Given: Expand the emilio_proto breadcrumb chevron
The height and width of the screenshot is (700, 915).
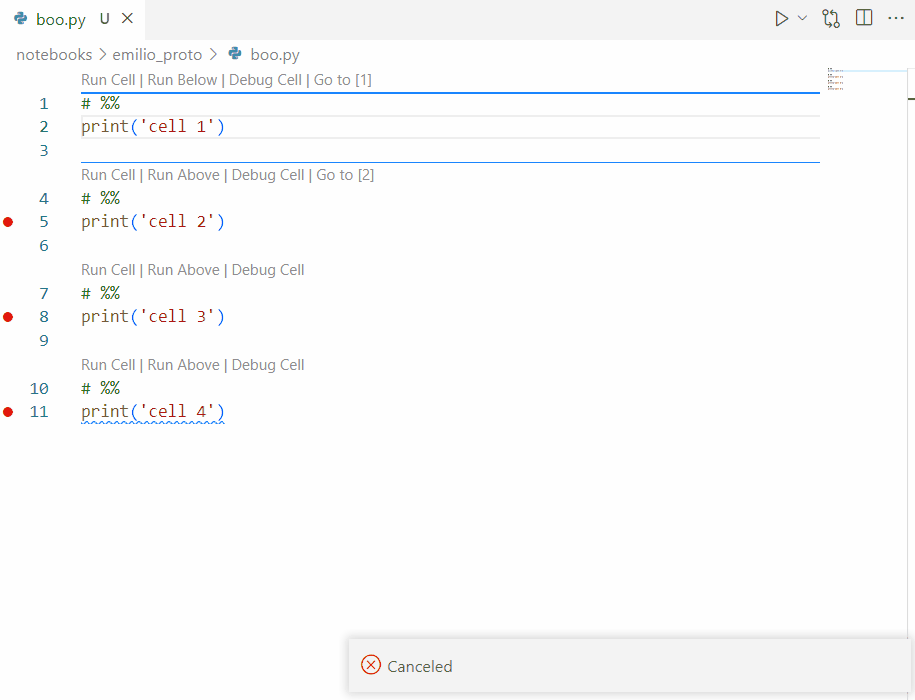Looking at the screenshot, I should click(212, 55).
